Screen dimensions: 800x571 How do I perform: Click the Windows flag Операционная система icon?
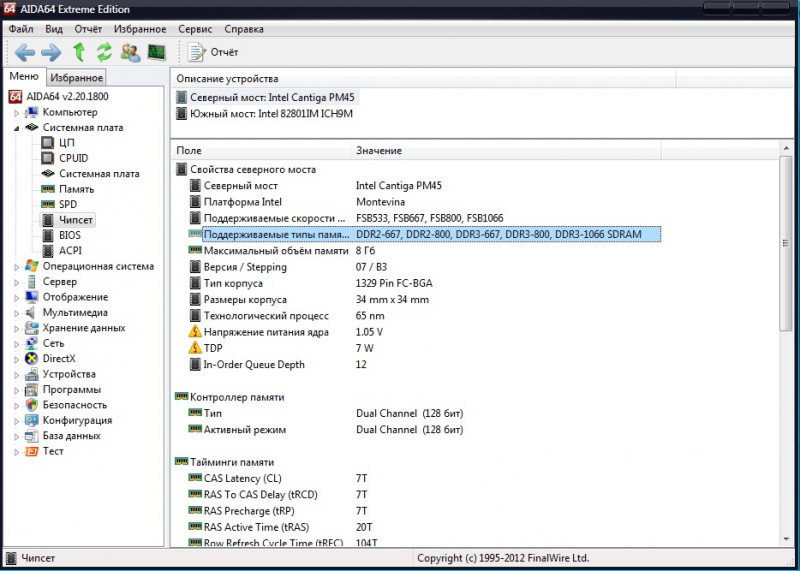pyautogui.click(x=32, y=266)
